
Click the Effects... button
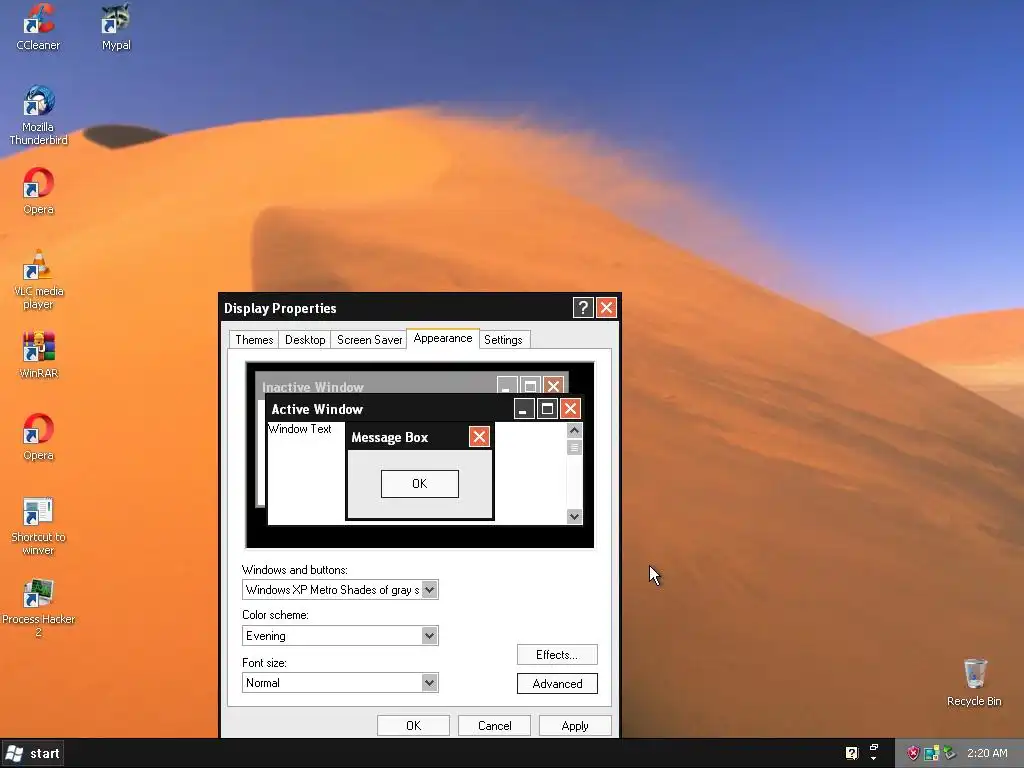coord(557,654)
